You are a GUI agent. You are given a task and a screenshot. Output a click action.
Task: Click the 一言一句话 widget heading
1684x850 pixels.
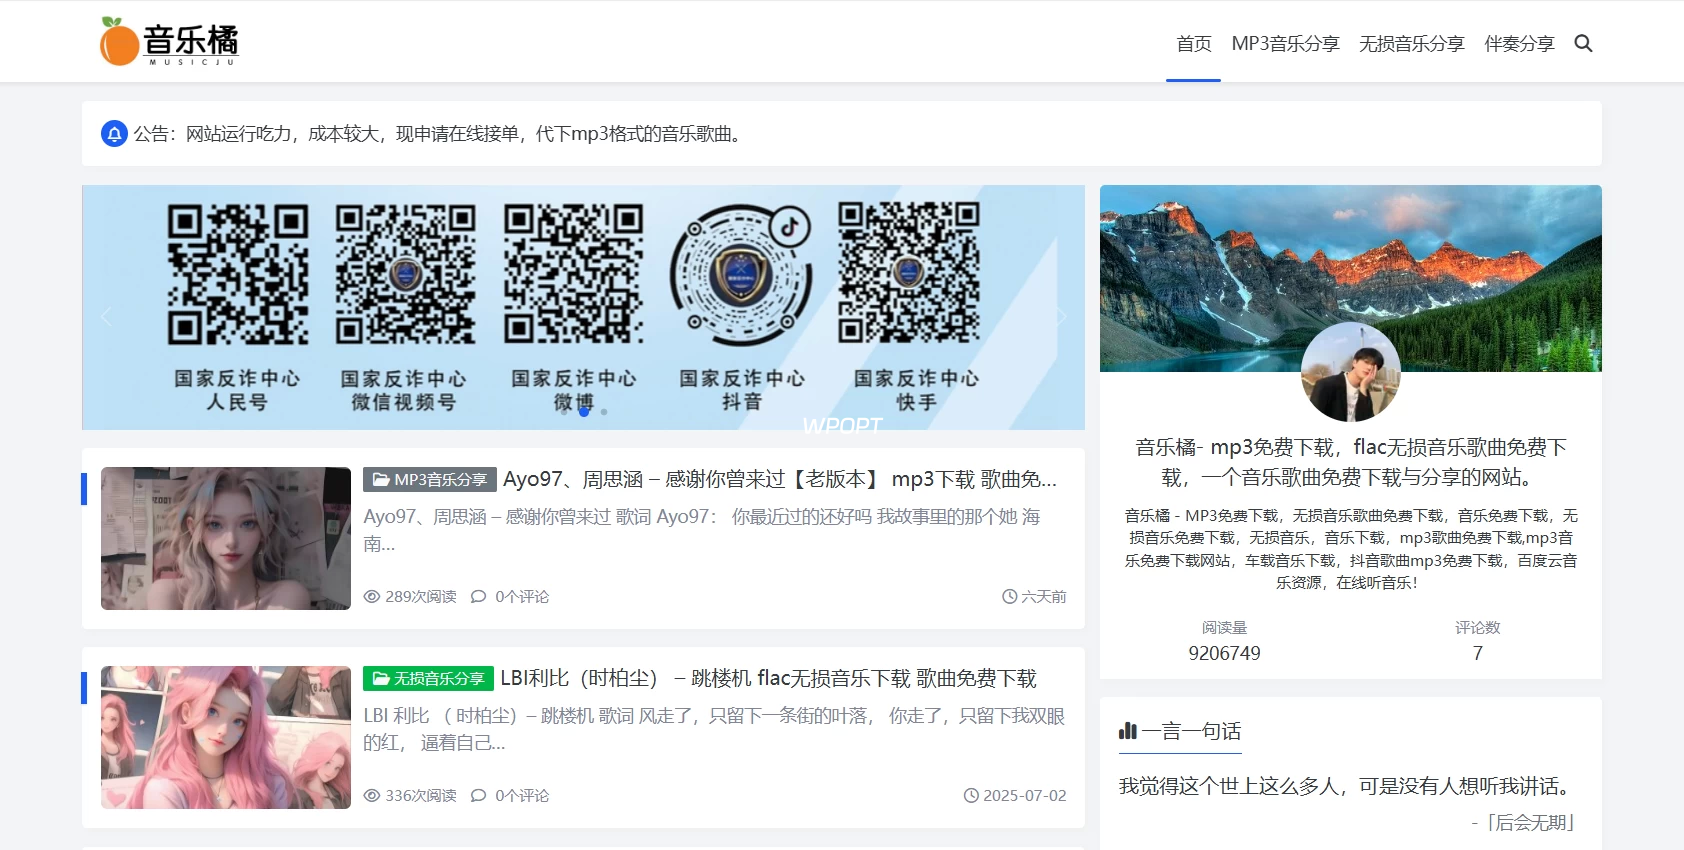click(1180, 731)
